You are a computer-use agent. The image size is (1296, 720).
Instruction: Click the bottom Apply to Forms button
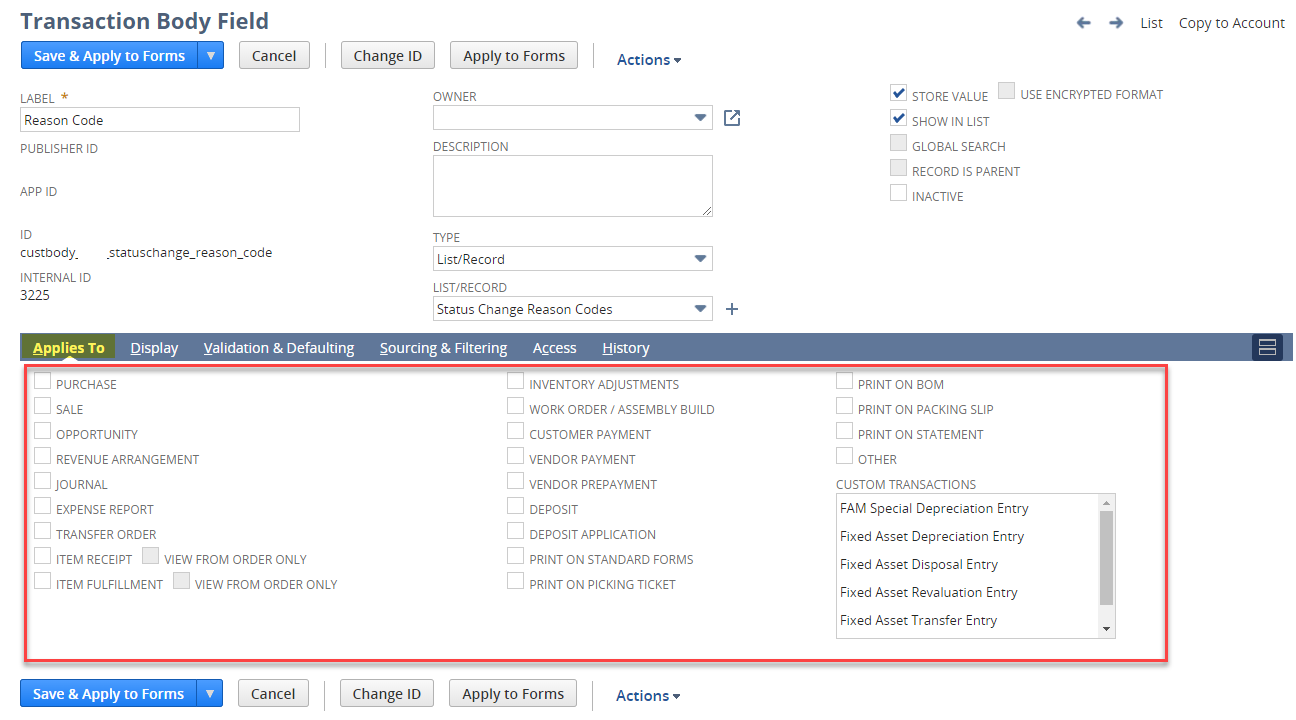(513, 693)
